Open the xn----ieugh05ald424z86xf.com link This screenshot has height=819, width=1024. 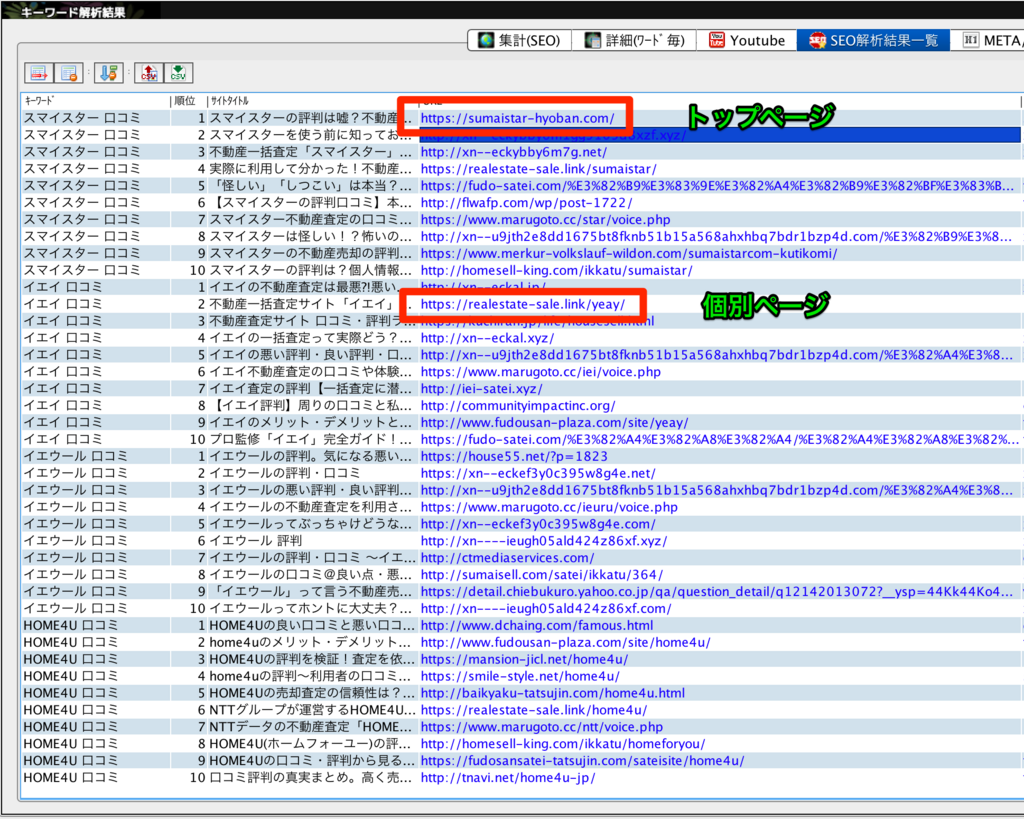pyautogui.click(x=546, y=609)
